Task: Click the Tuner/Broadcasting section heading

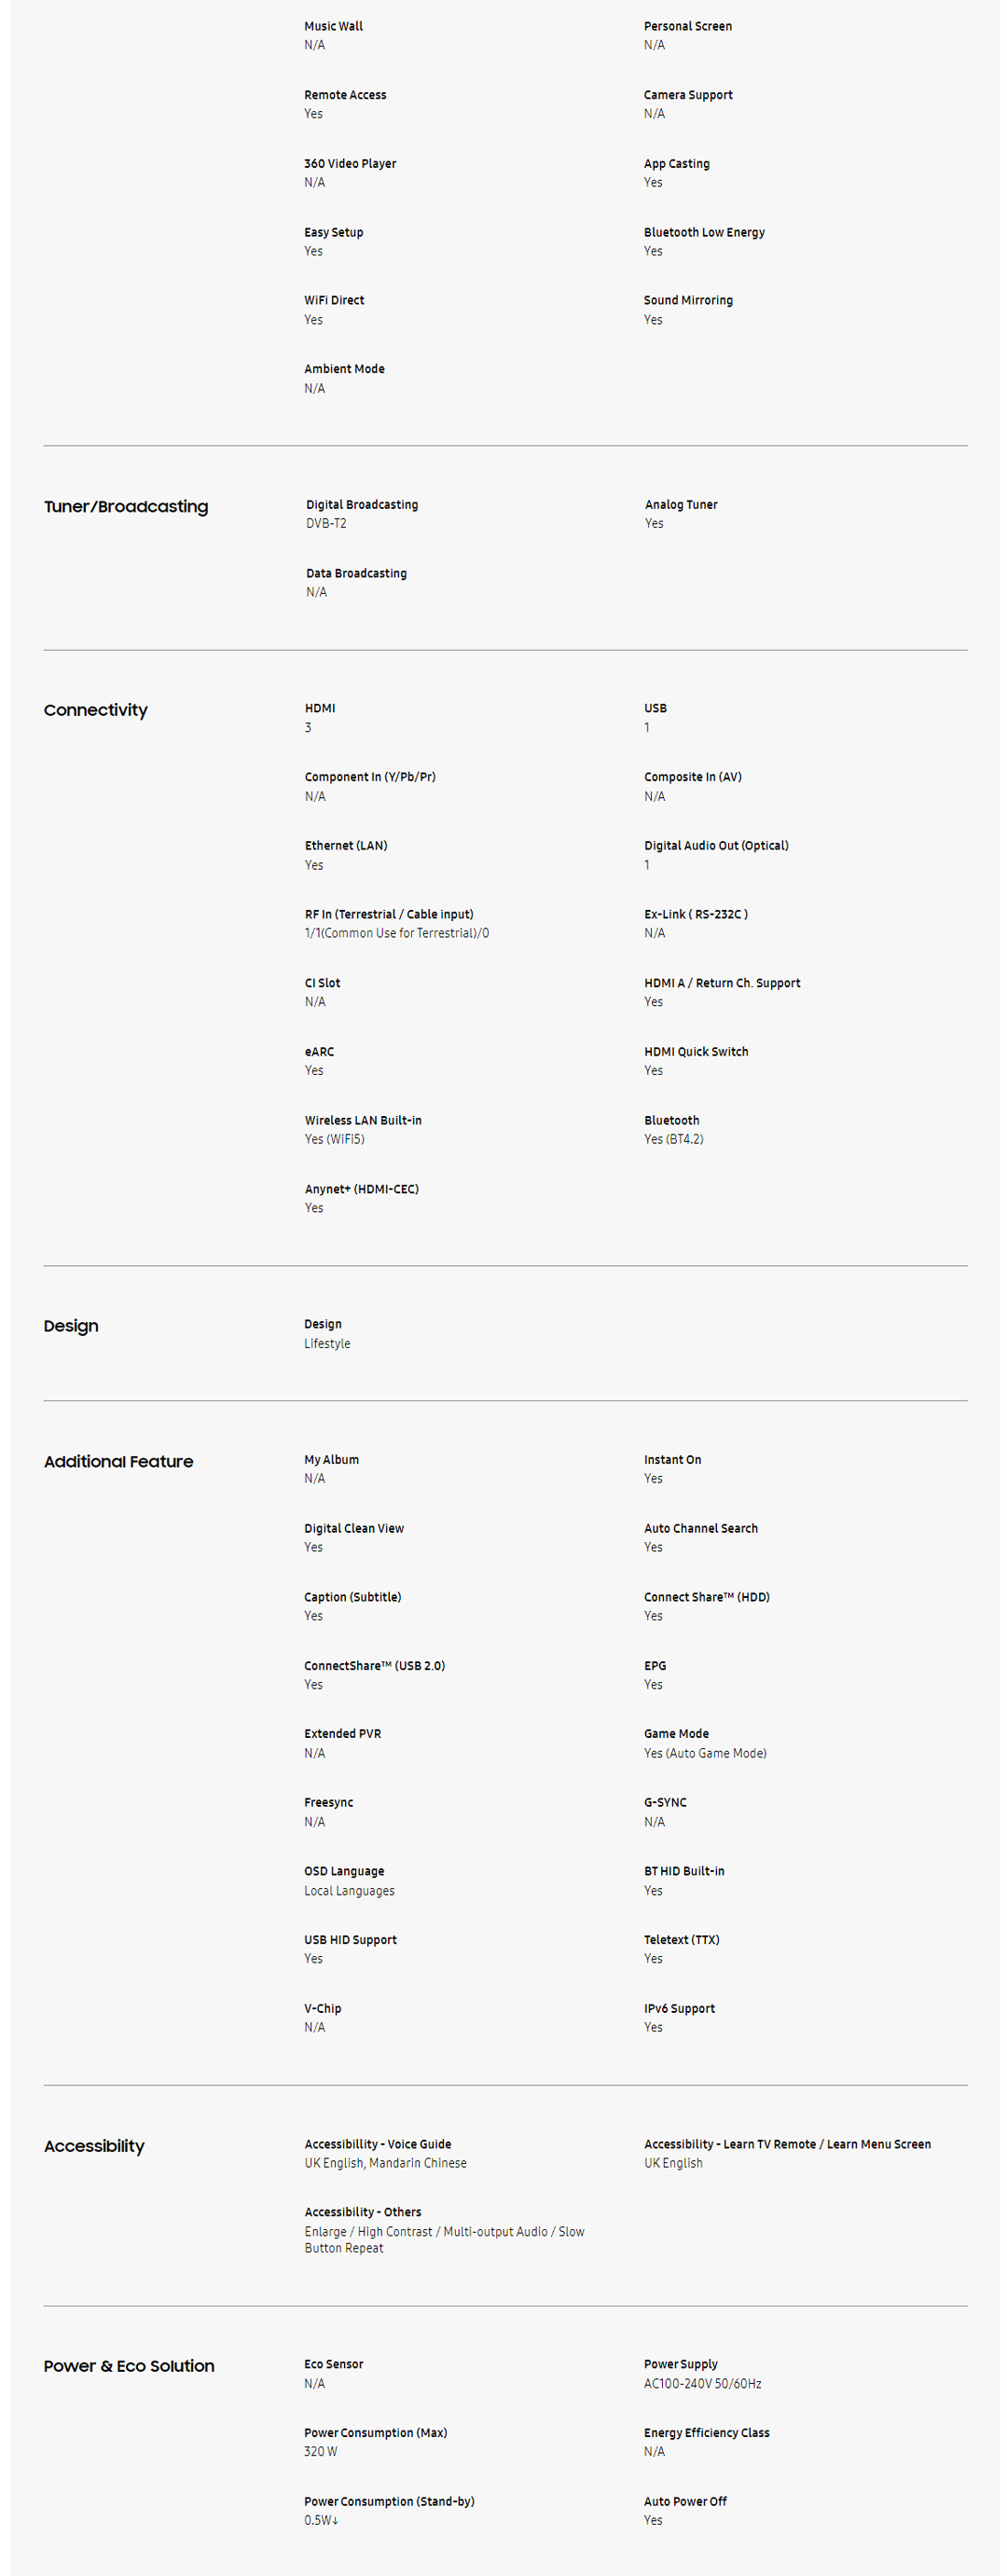Action: 126,507
